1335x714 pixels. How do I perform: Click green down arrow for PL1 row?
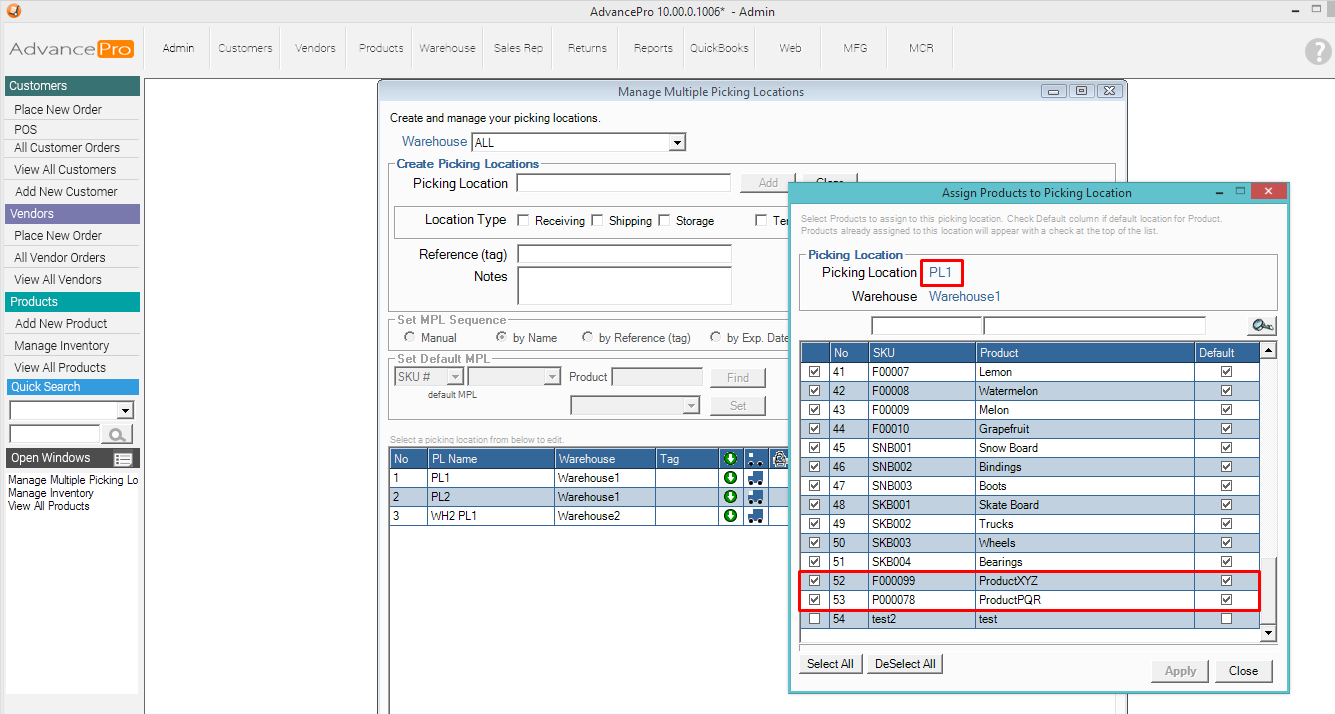click(x=730, y=478)
